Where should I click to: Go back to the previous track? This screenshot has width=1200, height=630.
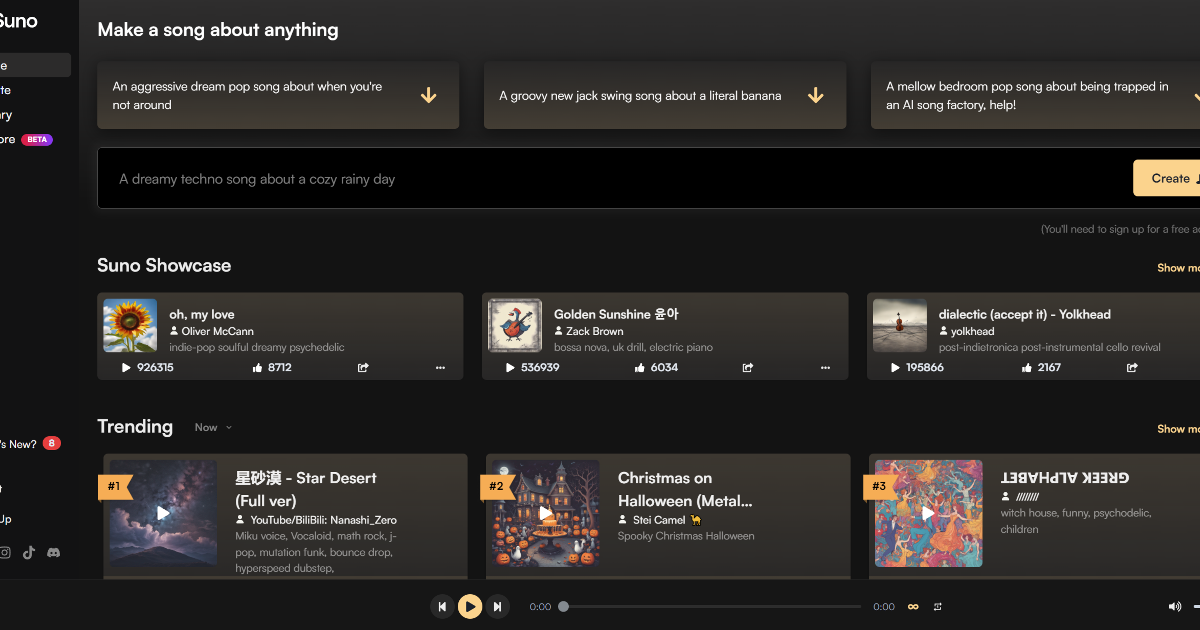tap(442, 606)
